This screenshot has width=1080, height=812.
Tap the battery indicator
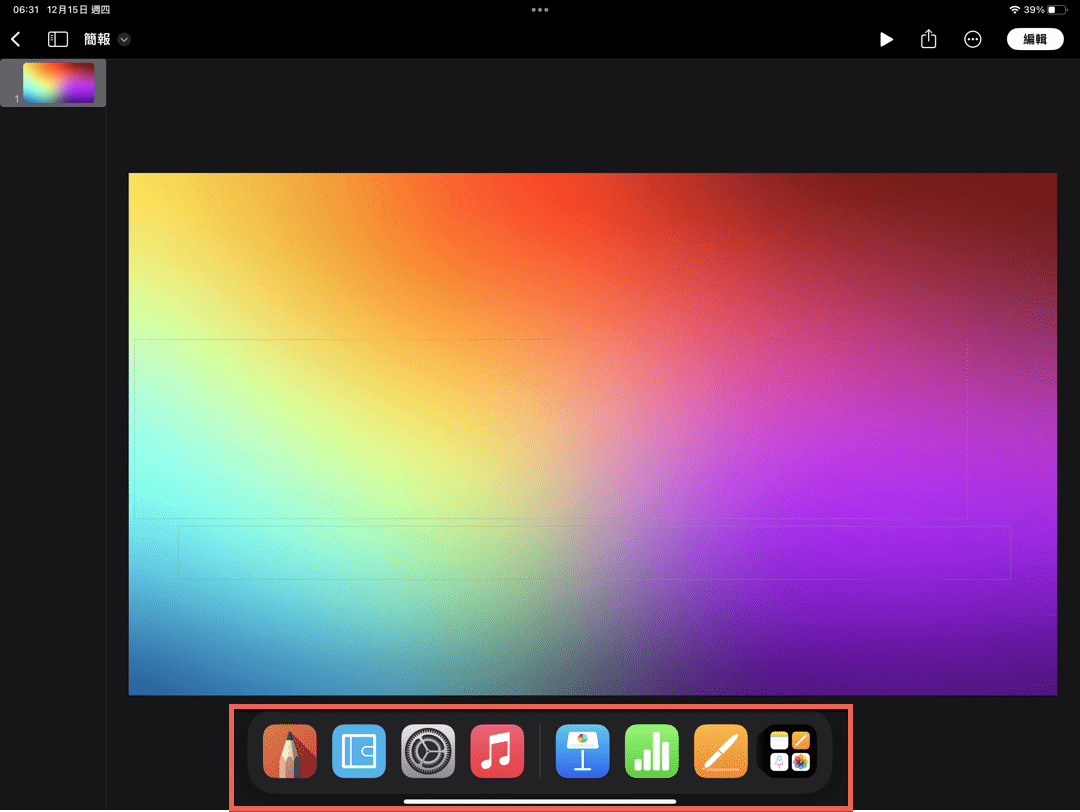(1057, 10)
